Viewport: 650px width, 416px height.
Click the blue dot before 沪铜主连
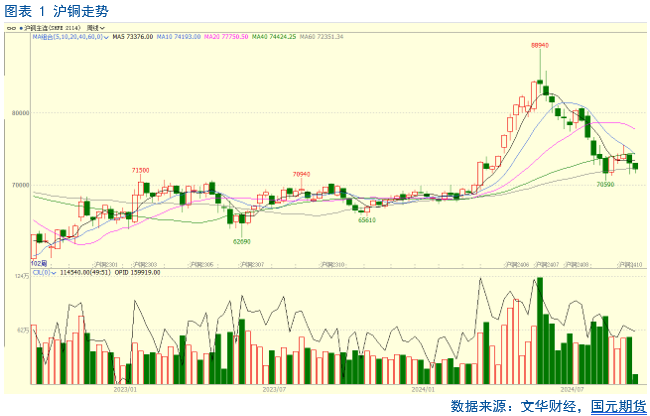tap(20, 29)
